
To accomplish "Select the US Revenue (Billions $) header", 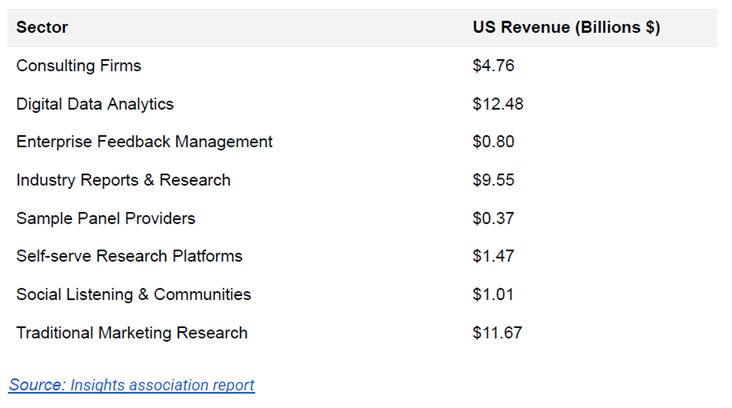I will click(x=565, y=28).
